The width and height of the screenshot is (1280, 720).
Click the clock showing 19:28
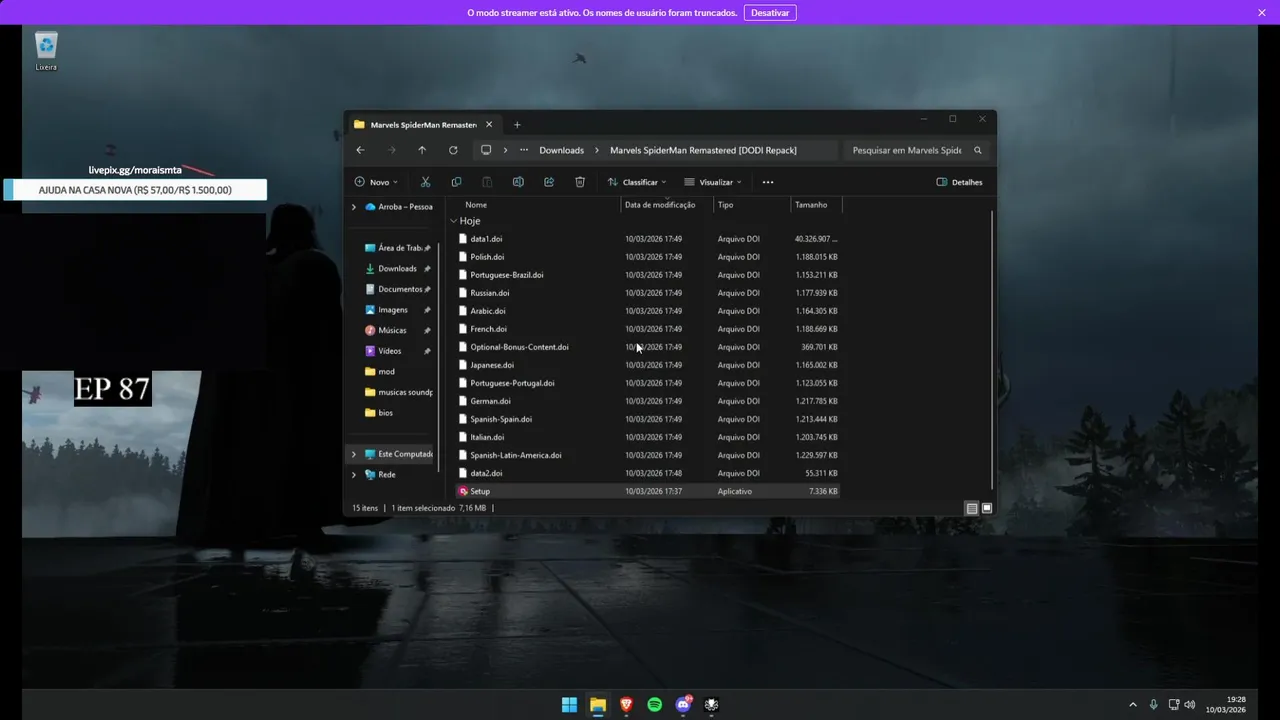pos(1236,699)
